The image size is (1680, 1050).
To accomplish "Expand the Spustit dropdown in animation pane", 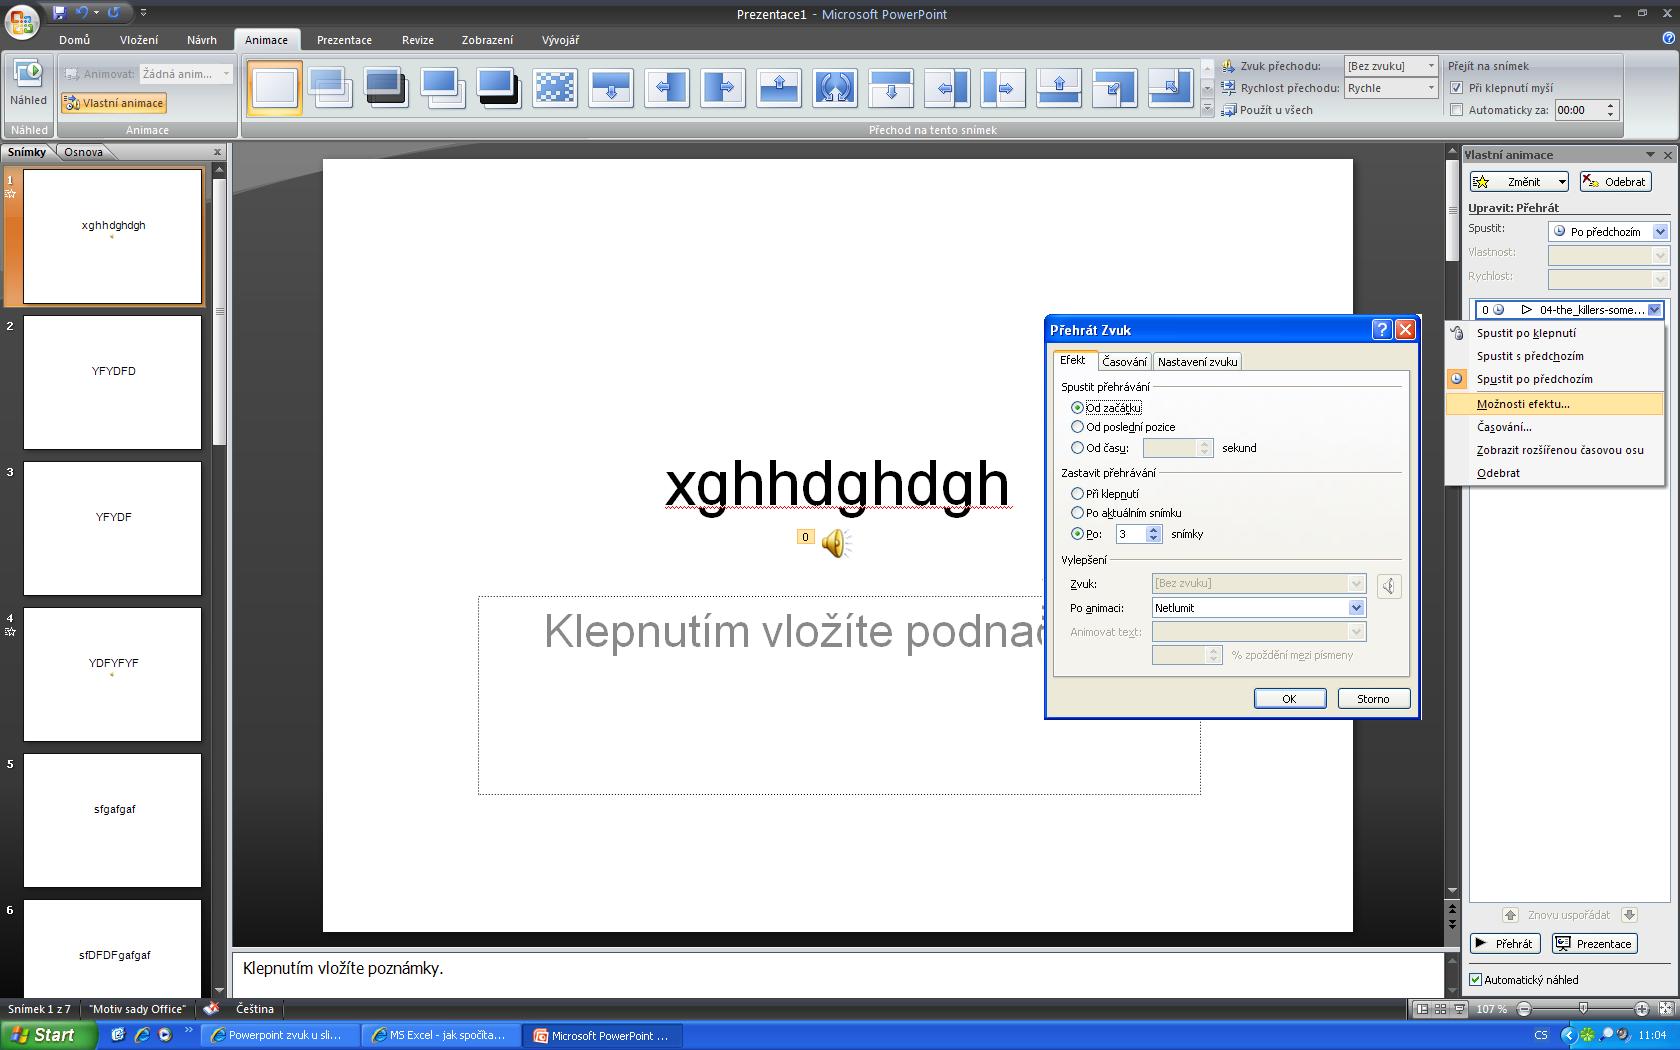I will (x=1660, y=232).
